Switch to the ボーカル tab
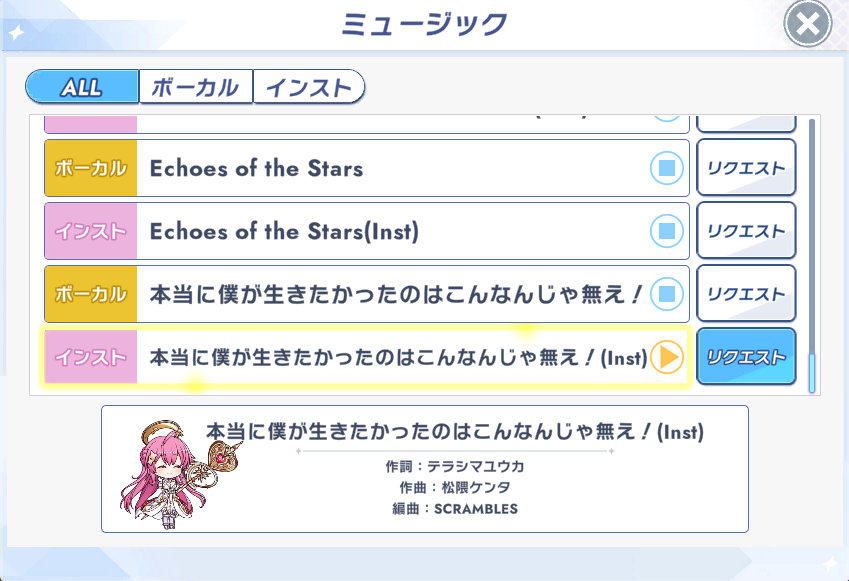 click(196, 87)
